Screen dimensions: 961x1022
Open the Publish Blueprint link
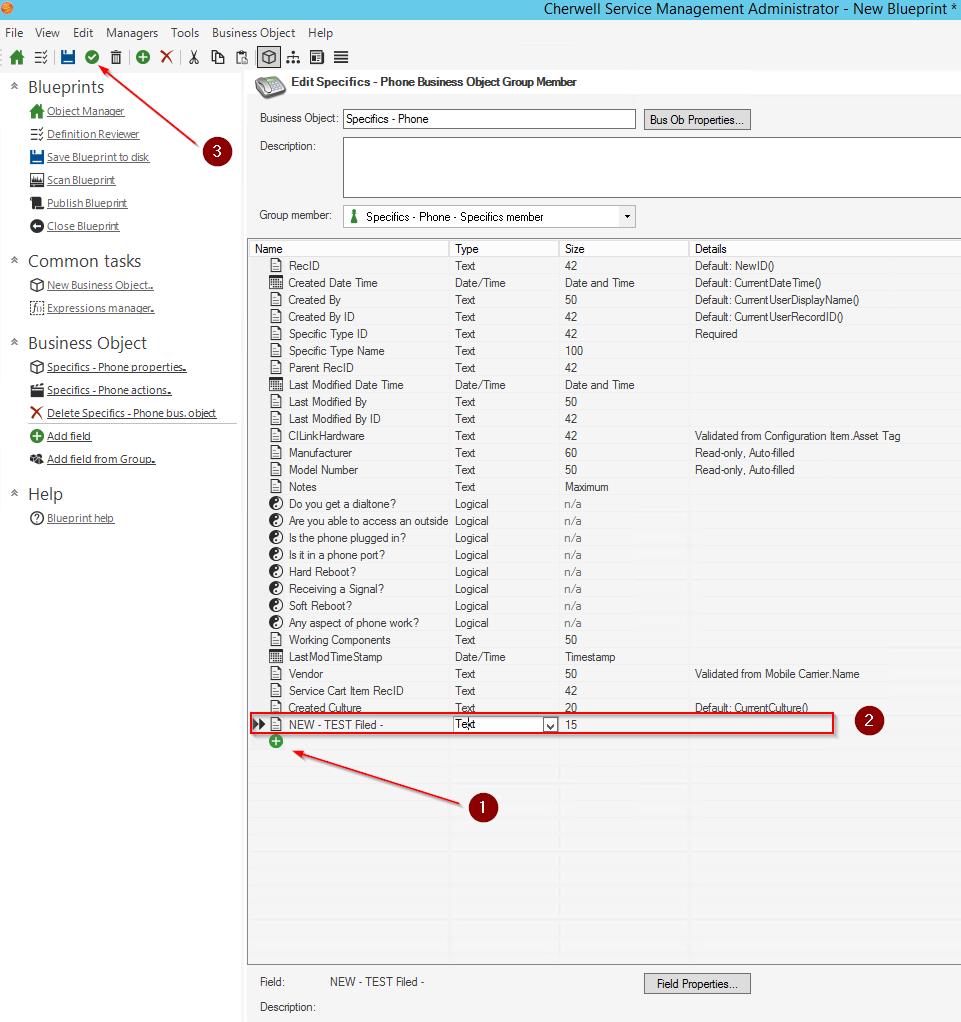tap(87, 203)
